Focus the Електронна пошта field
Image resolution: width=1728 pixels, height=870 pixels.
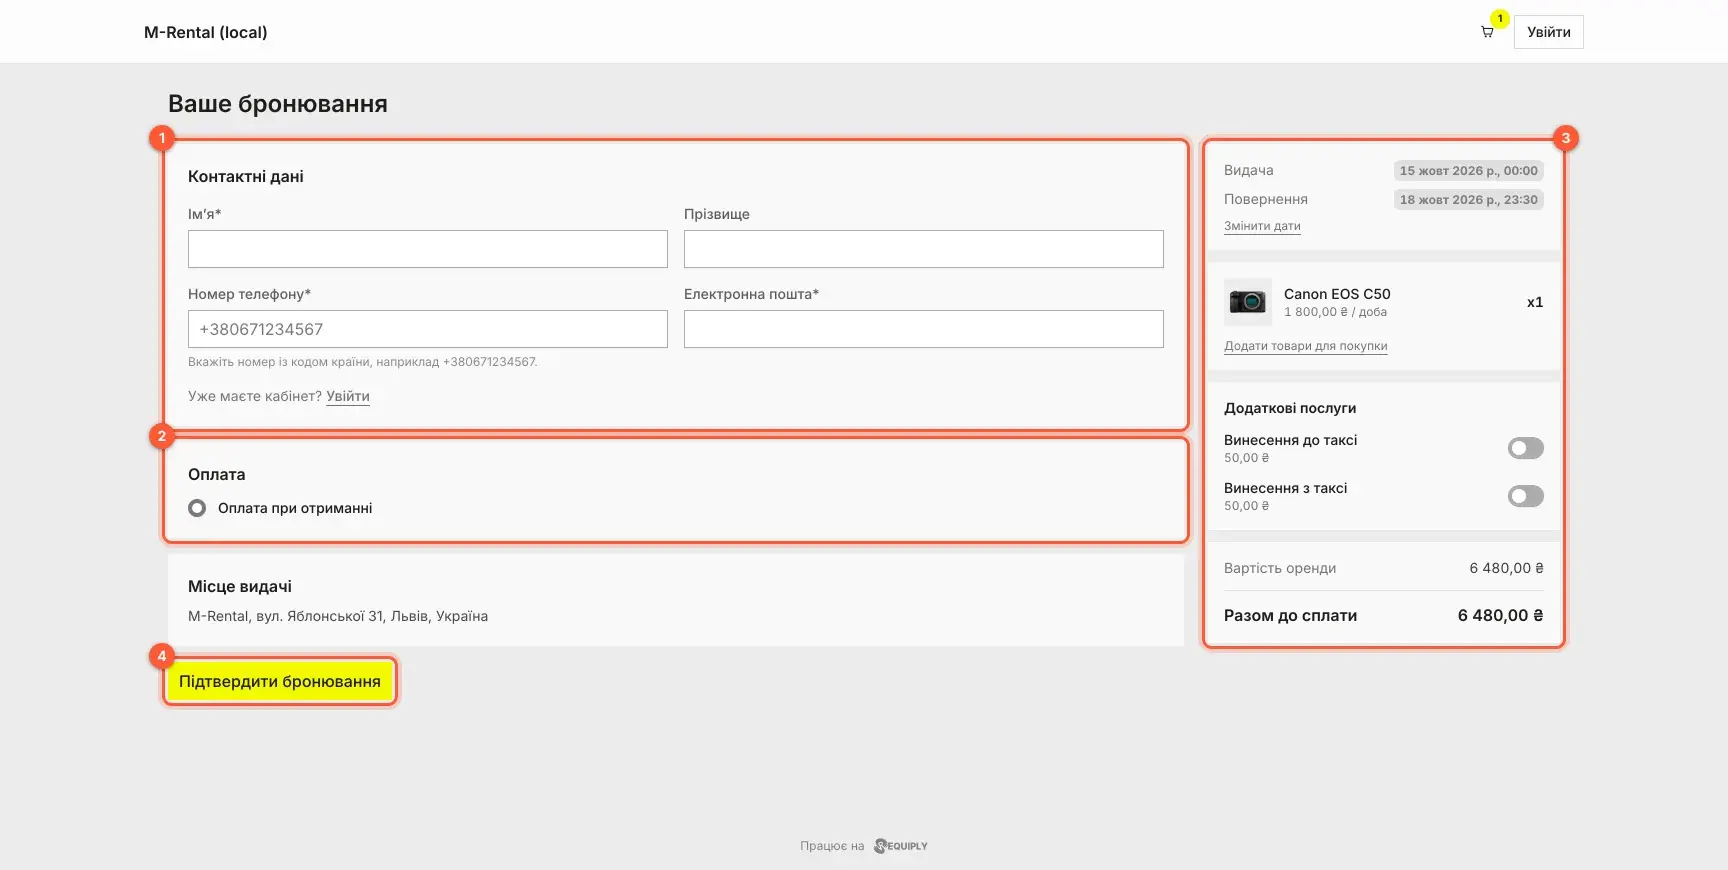[x=924, y=329]
